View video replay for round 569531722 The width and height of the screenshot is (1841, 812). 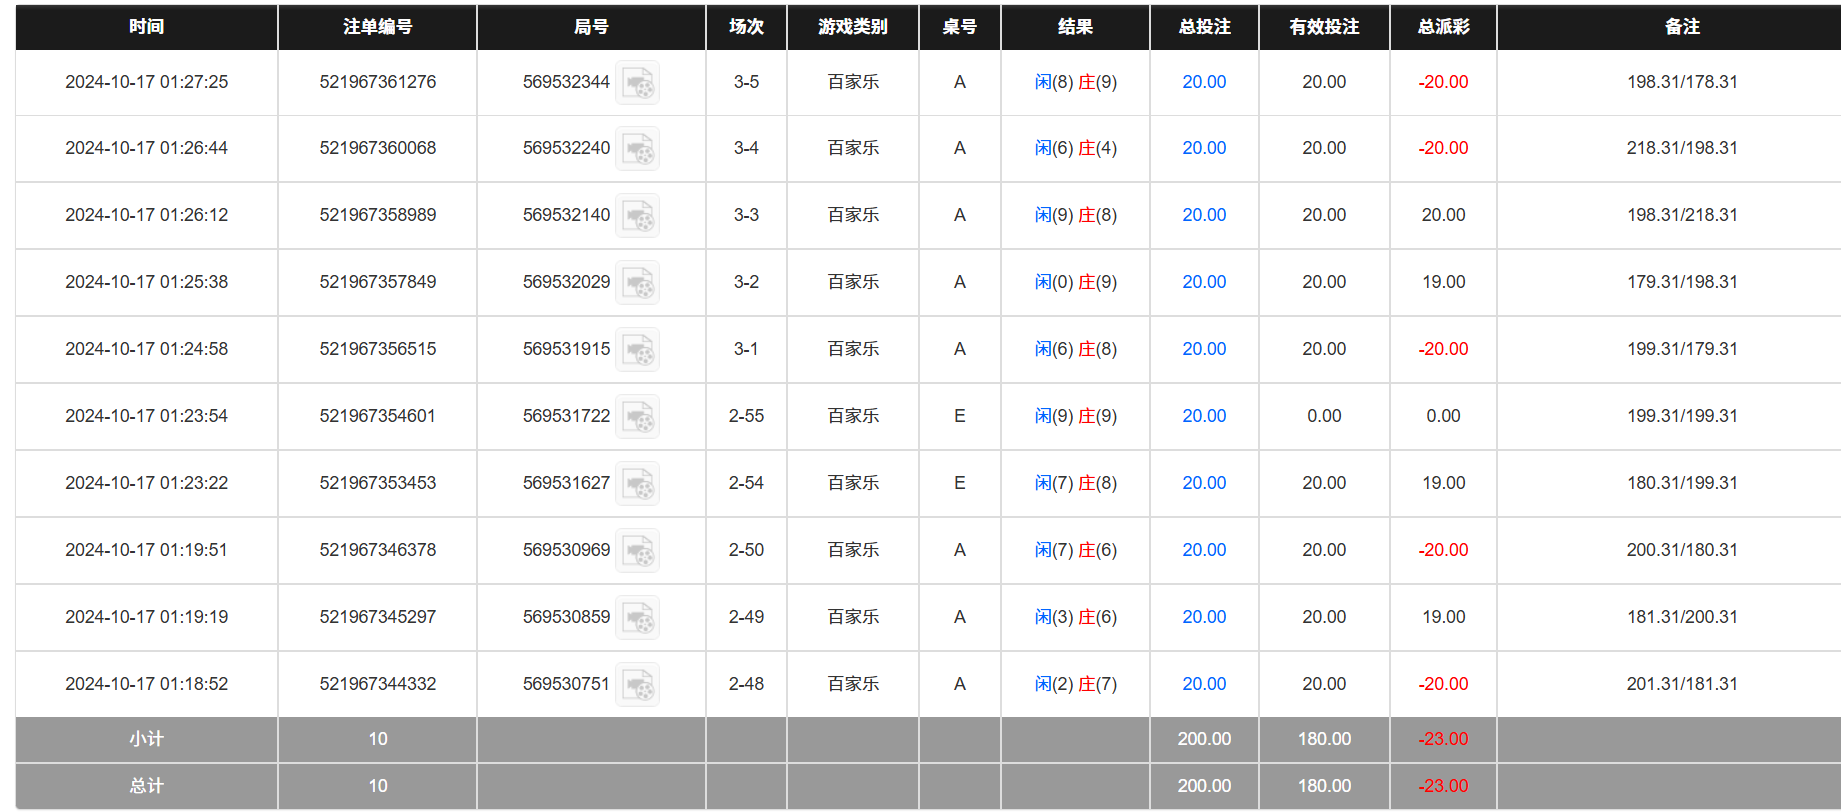coord(637,417)
